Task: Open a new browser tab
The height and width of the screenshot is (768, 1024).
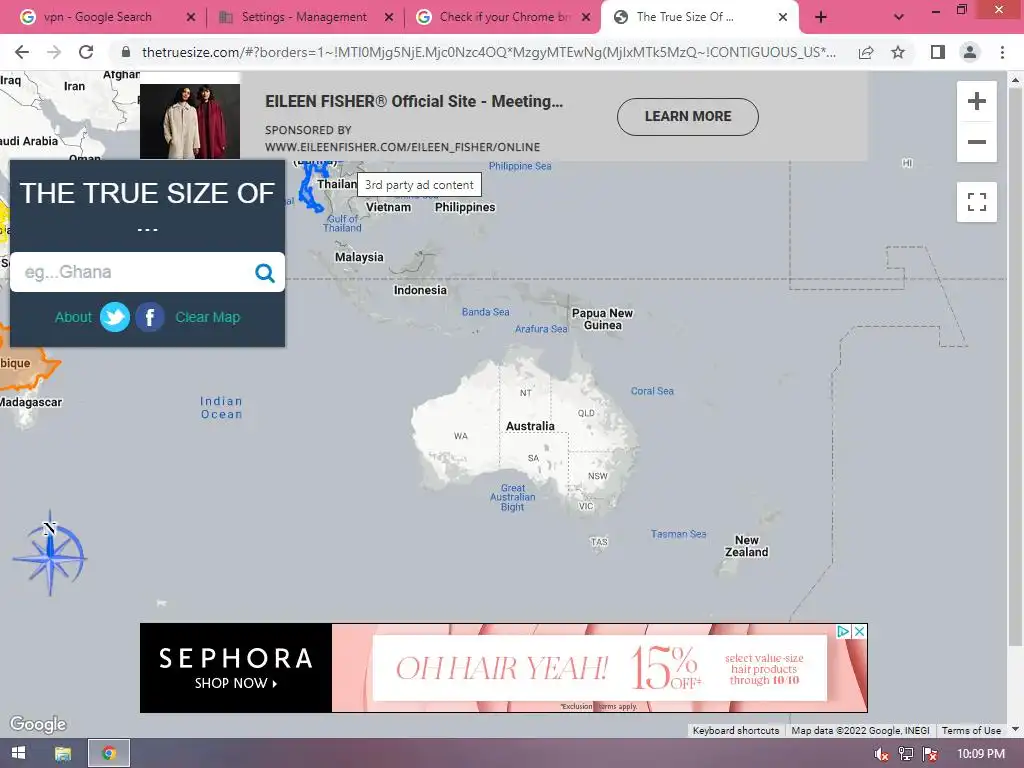Action: [x=821, y=17]
